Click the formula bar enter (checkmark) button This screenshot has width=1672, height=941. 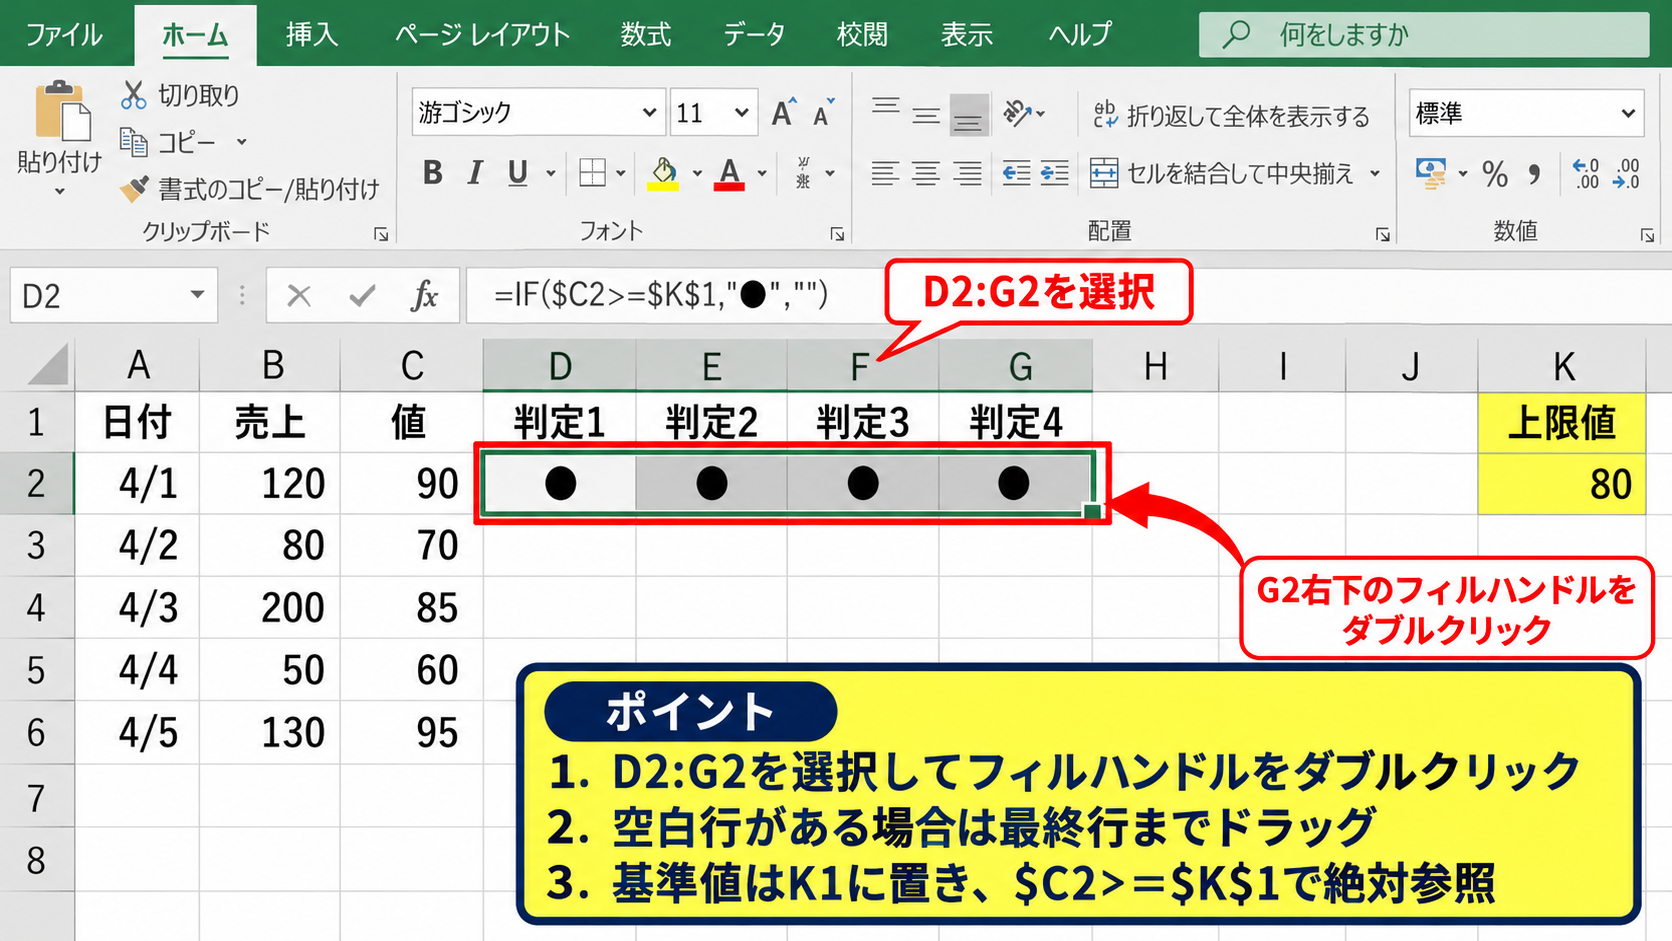[x=362, y=295]
